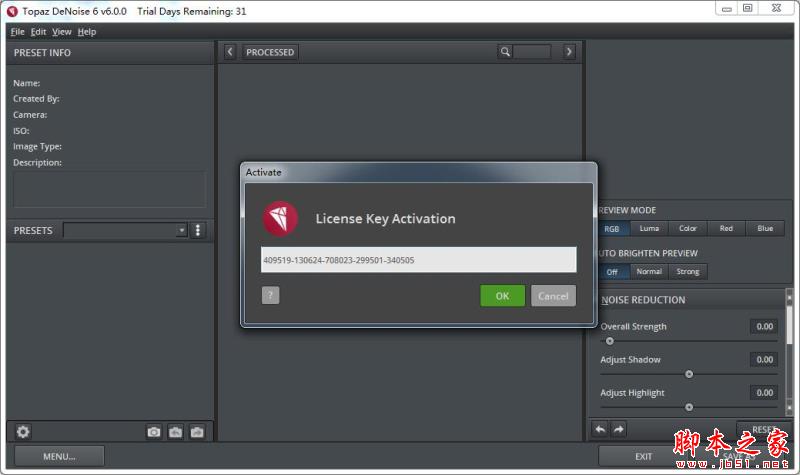Click OK to activate the license

[502, 296]
